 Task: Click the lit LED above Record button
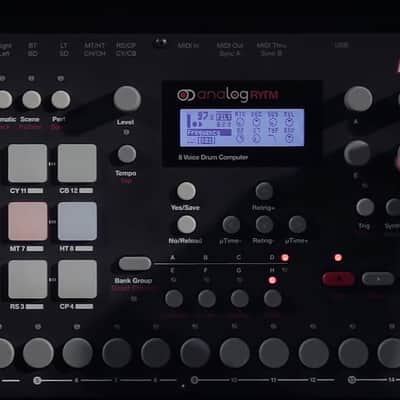[338, 258]
